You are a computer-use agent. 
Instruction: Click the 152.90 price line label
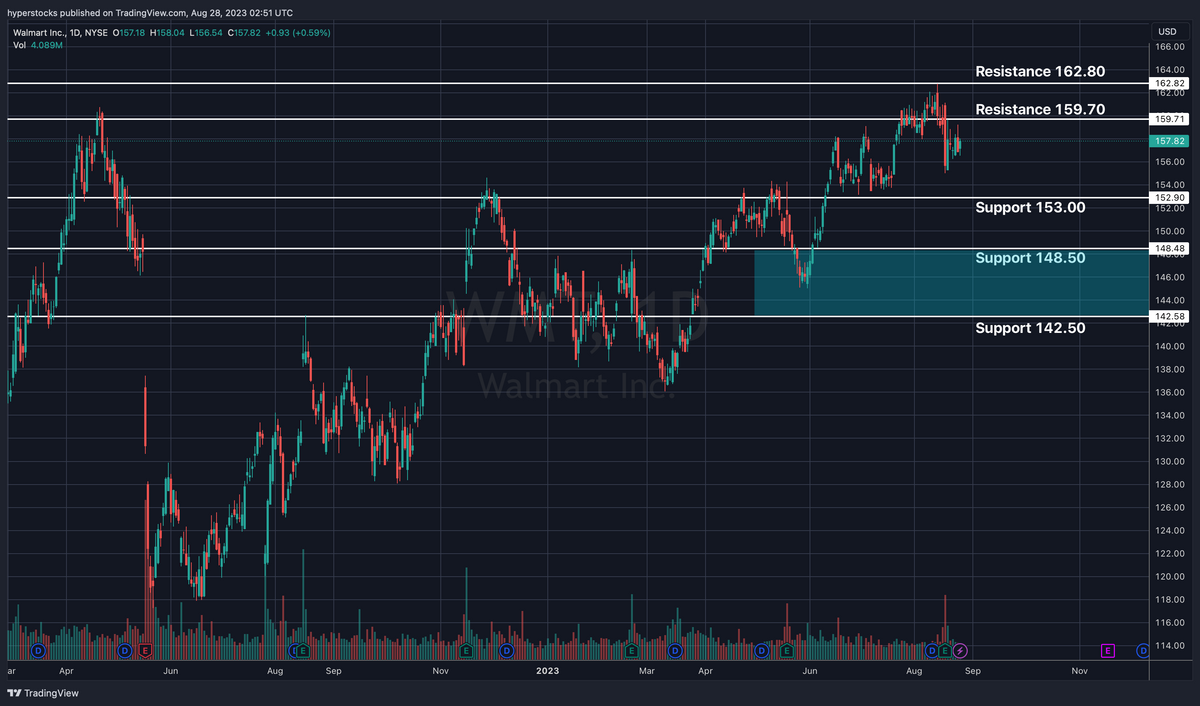point(1170,198)
